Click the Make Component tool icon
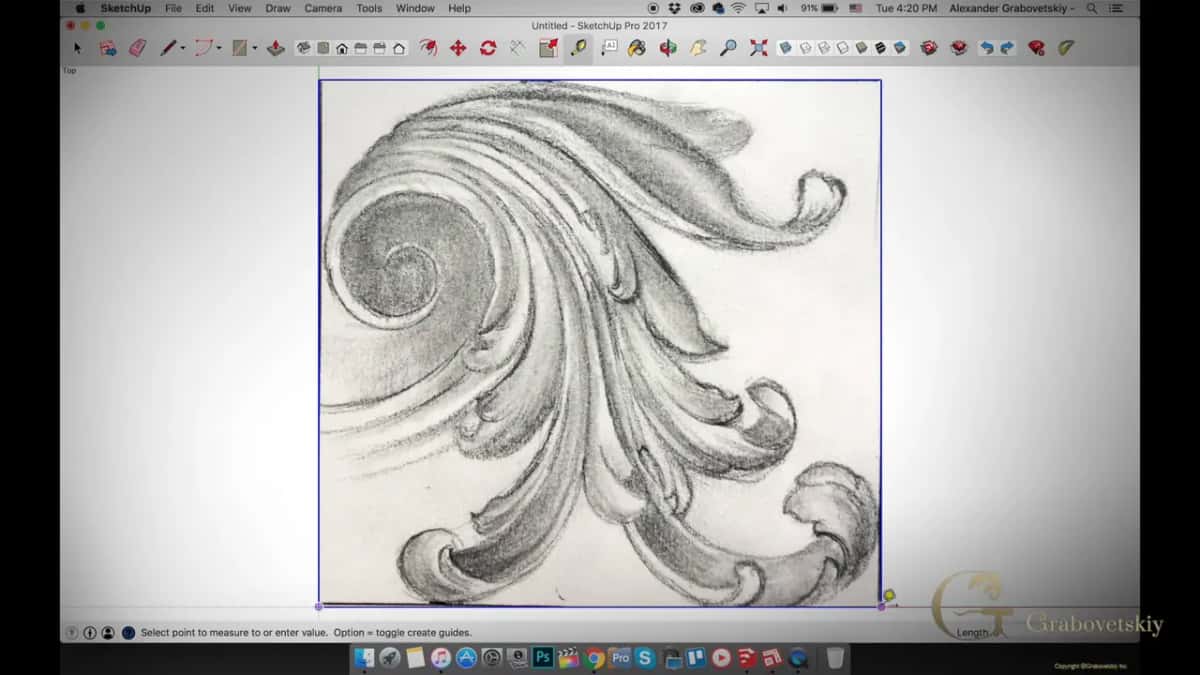 pos(108,48)
